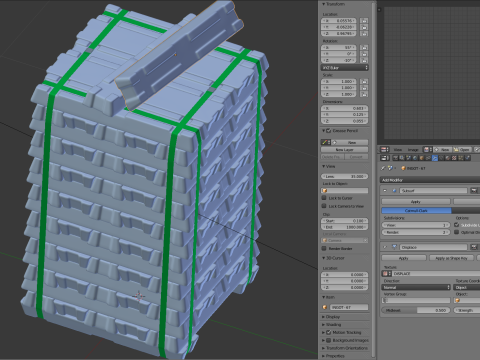Open the XYZ Euler rotation mode dropdown
Viewport: 480px width, 360px height.
345,68
